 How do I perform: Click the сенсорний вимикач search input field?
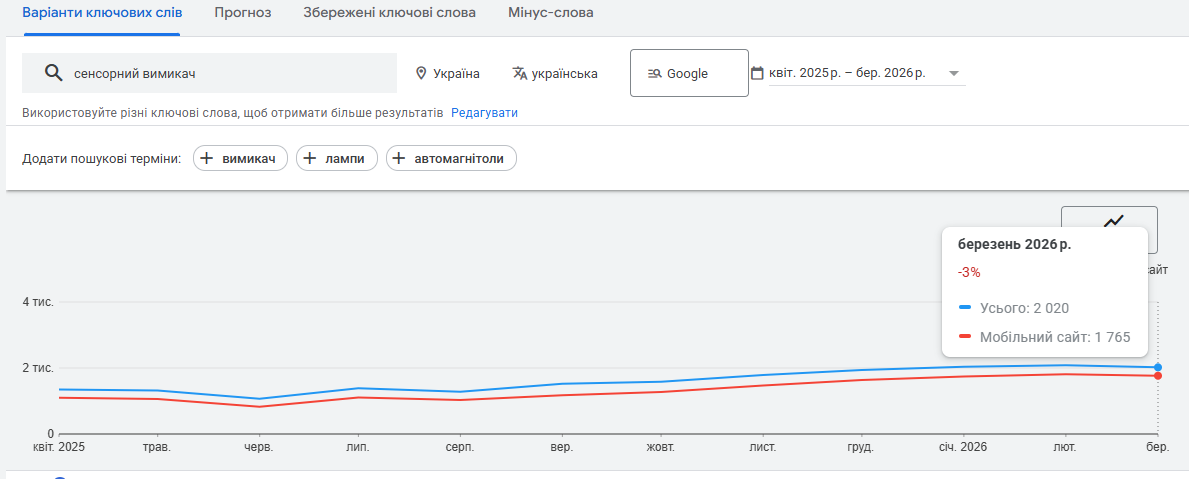[x=230, y=73]
